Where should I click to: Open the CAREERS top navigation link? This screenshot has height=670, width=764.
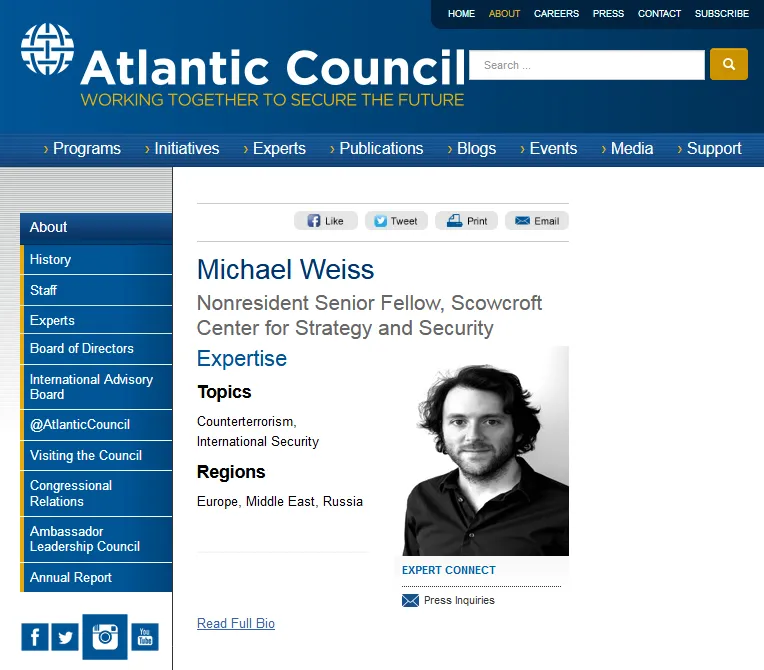click(x=556, y=14)
